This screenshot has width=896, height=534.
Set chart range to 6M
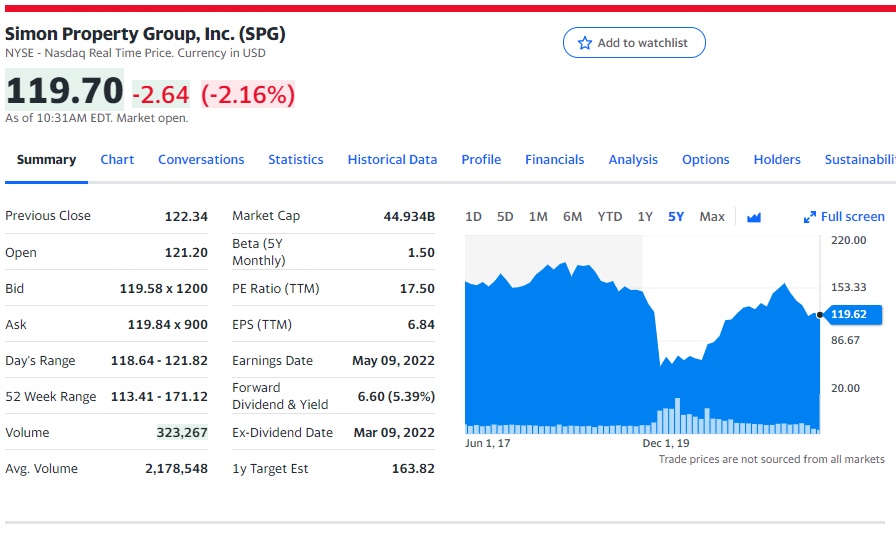click(x=573, y=217)
